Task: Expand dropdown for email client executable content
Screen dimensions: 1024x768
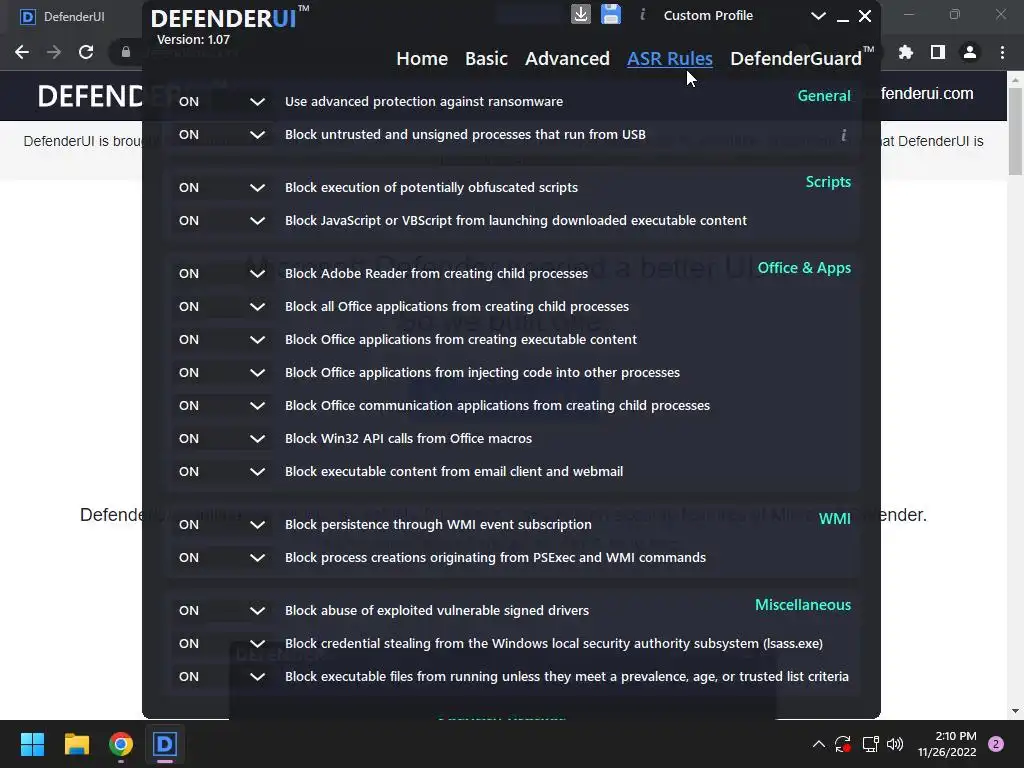Action: point(257,472)
